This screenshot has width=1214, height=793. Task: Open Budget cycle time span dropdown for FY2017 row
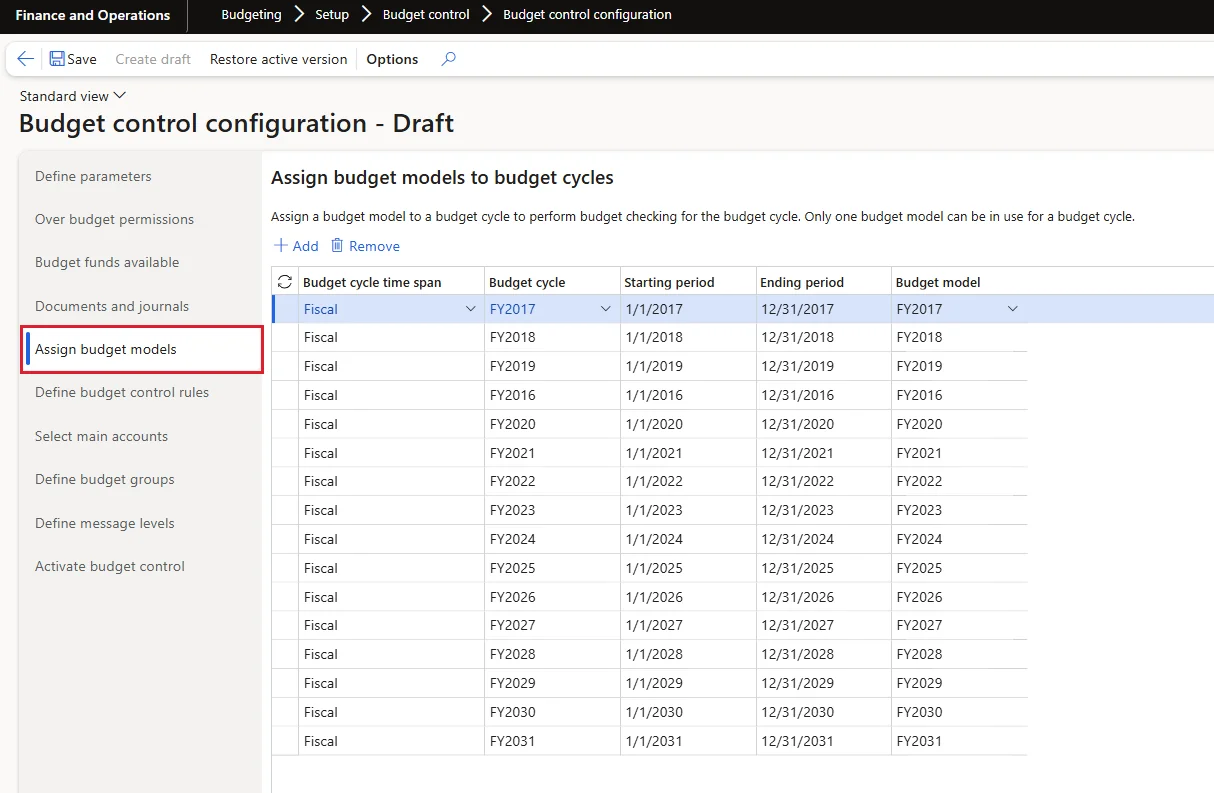click(x=471, y=309)
